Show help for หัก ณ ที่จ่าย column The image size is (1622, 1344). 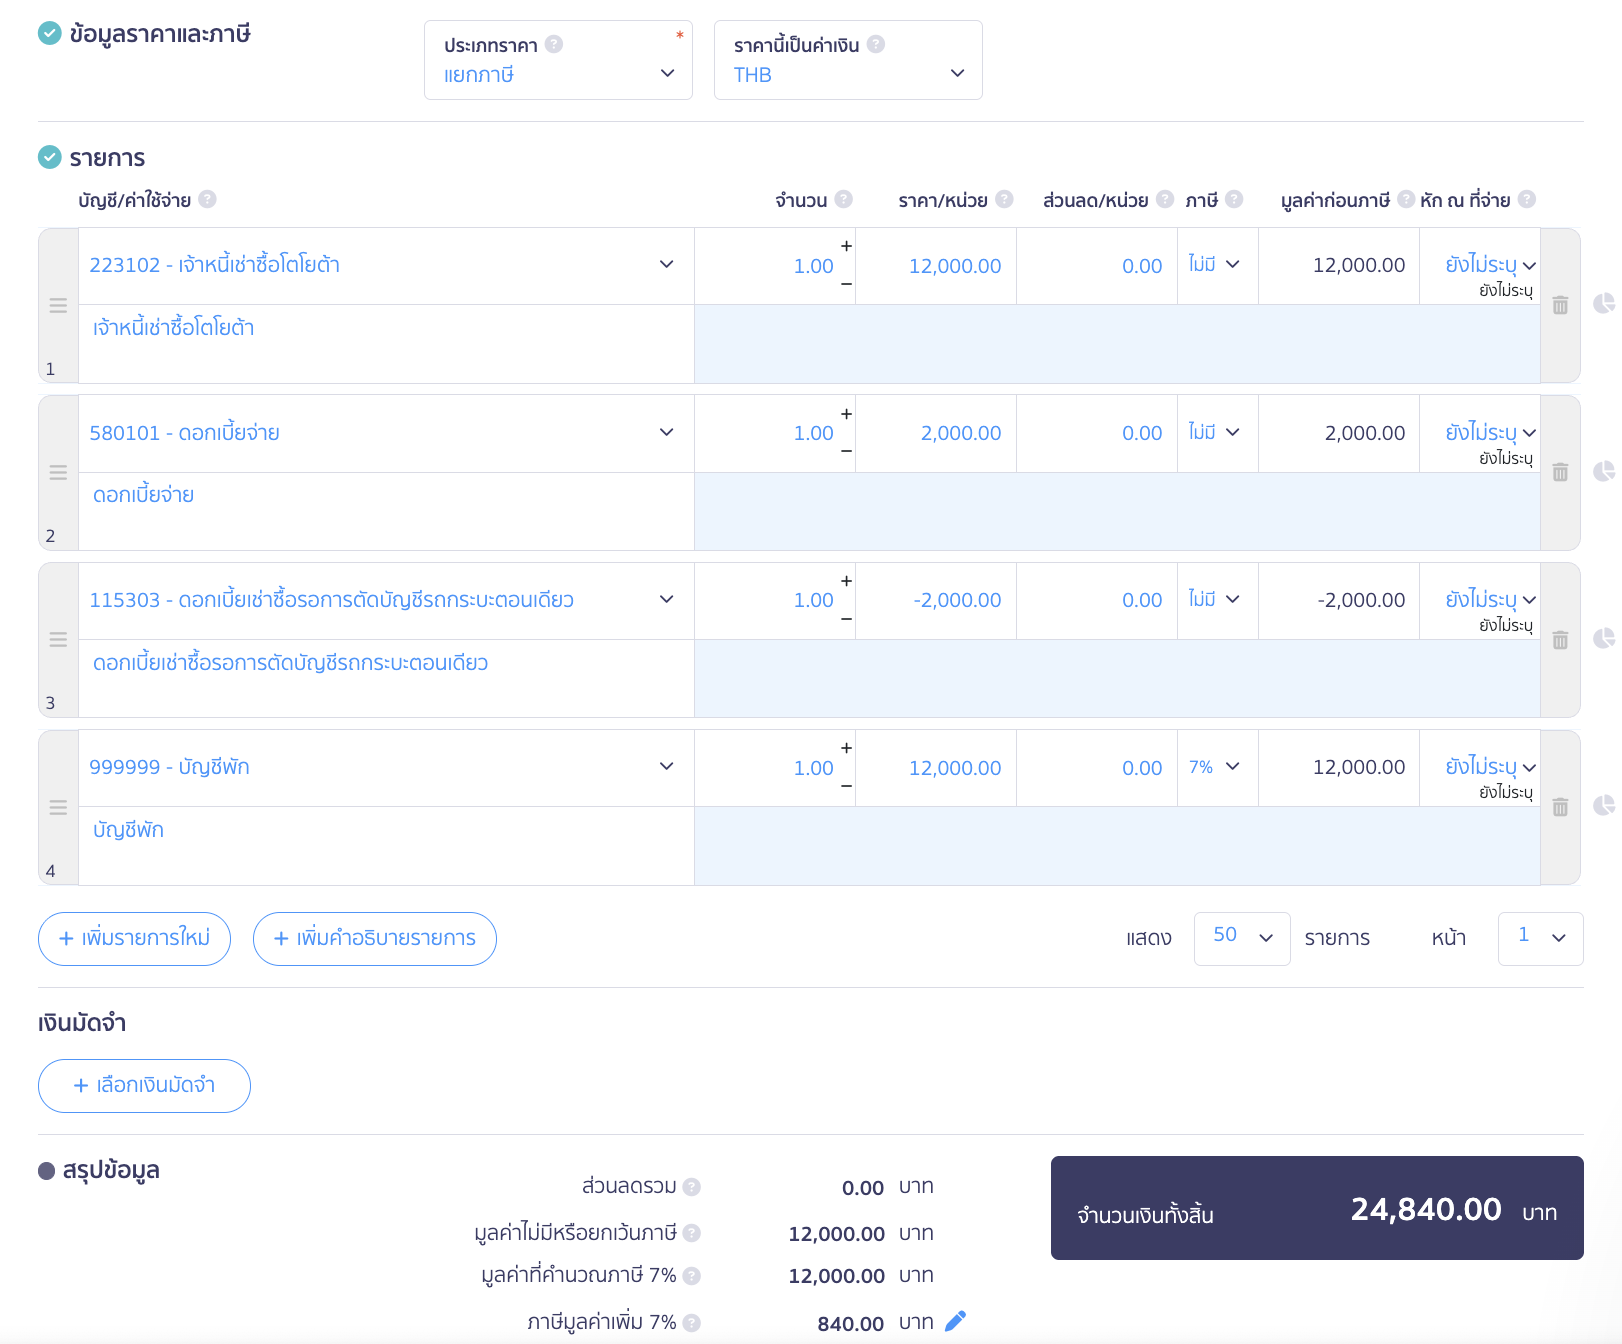[x=1527, y=199]
